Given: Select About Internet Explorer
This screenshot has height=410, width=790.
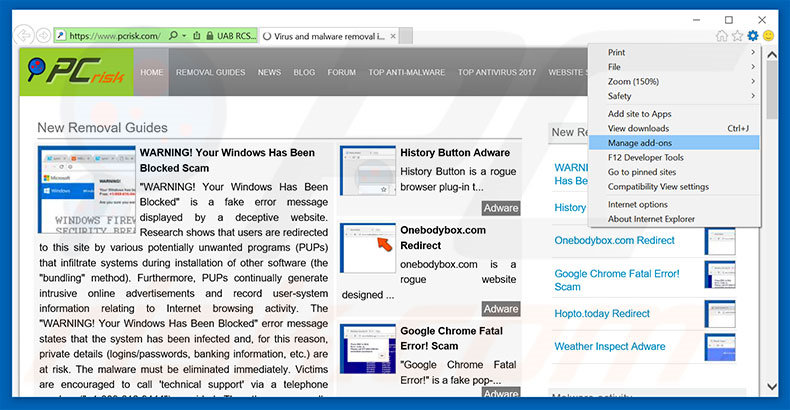Looking at the screenshot, I should tap(674, 219).
